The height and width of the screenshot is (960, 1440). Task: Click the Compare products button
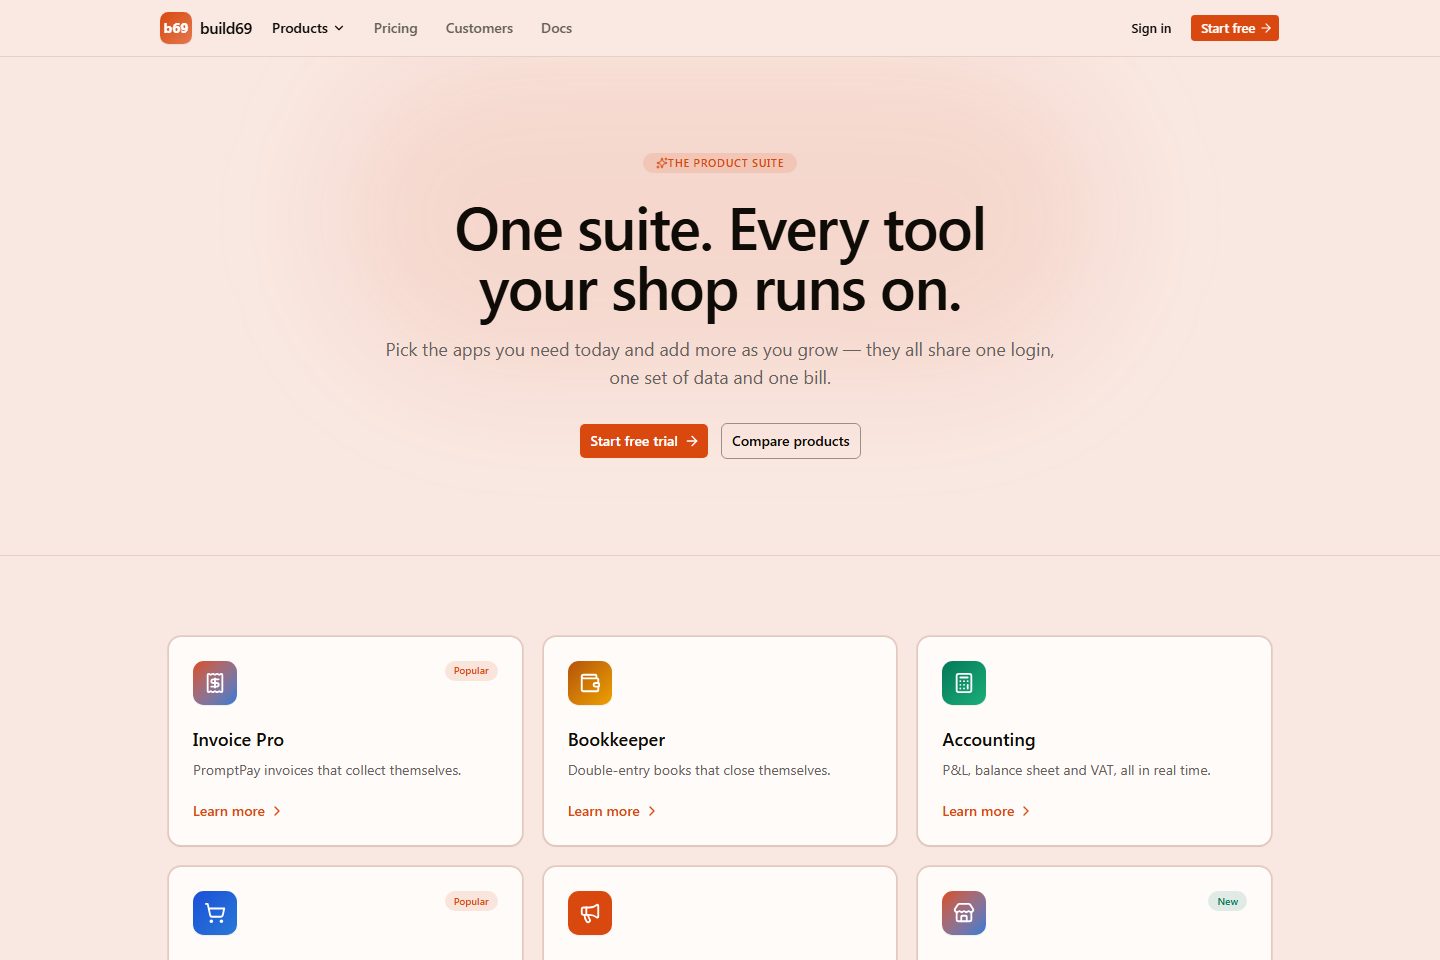791,441
